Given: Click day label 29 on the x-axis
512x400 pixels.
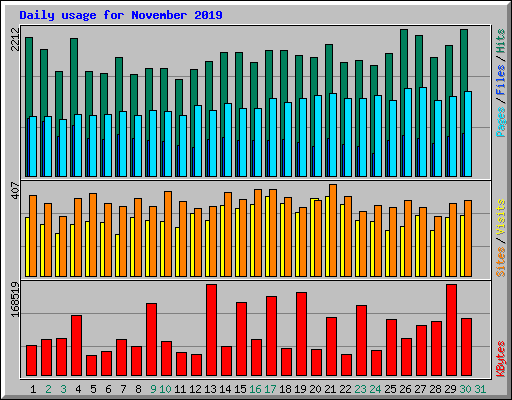Looking at the screenshot, I should 450,389.
